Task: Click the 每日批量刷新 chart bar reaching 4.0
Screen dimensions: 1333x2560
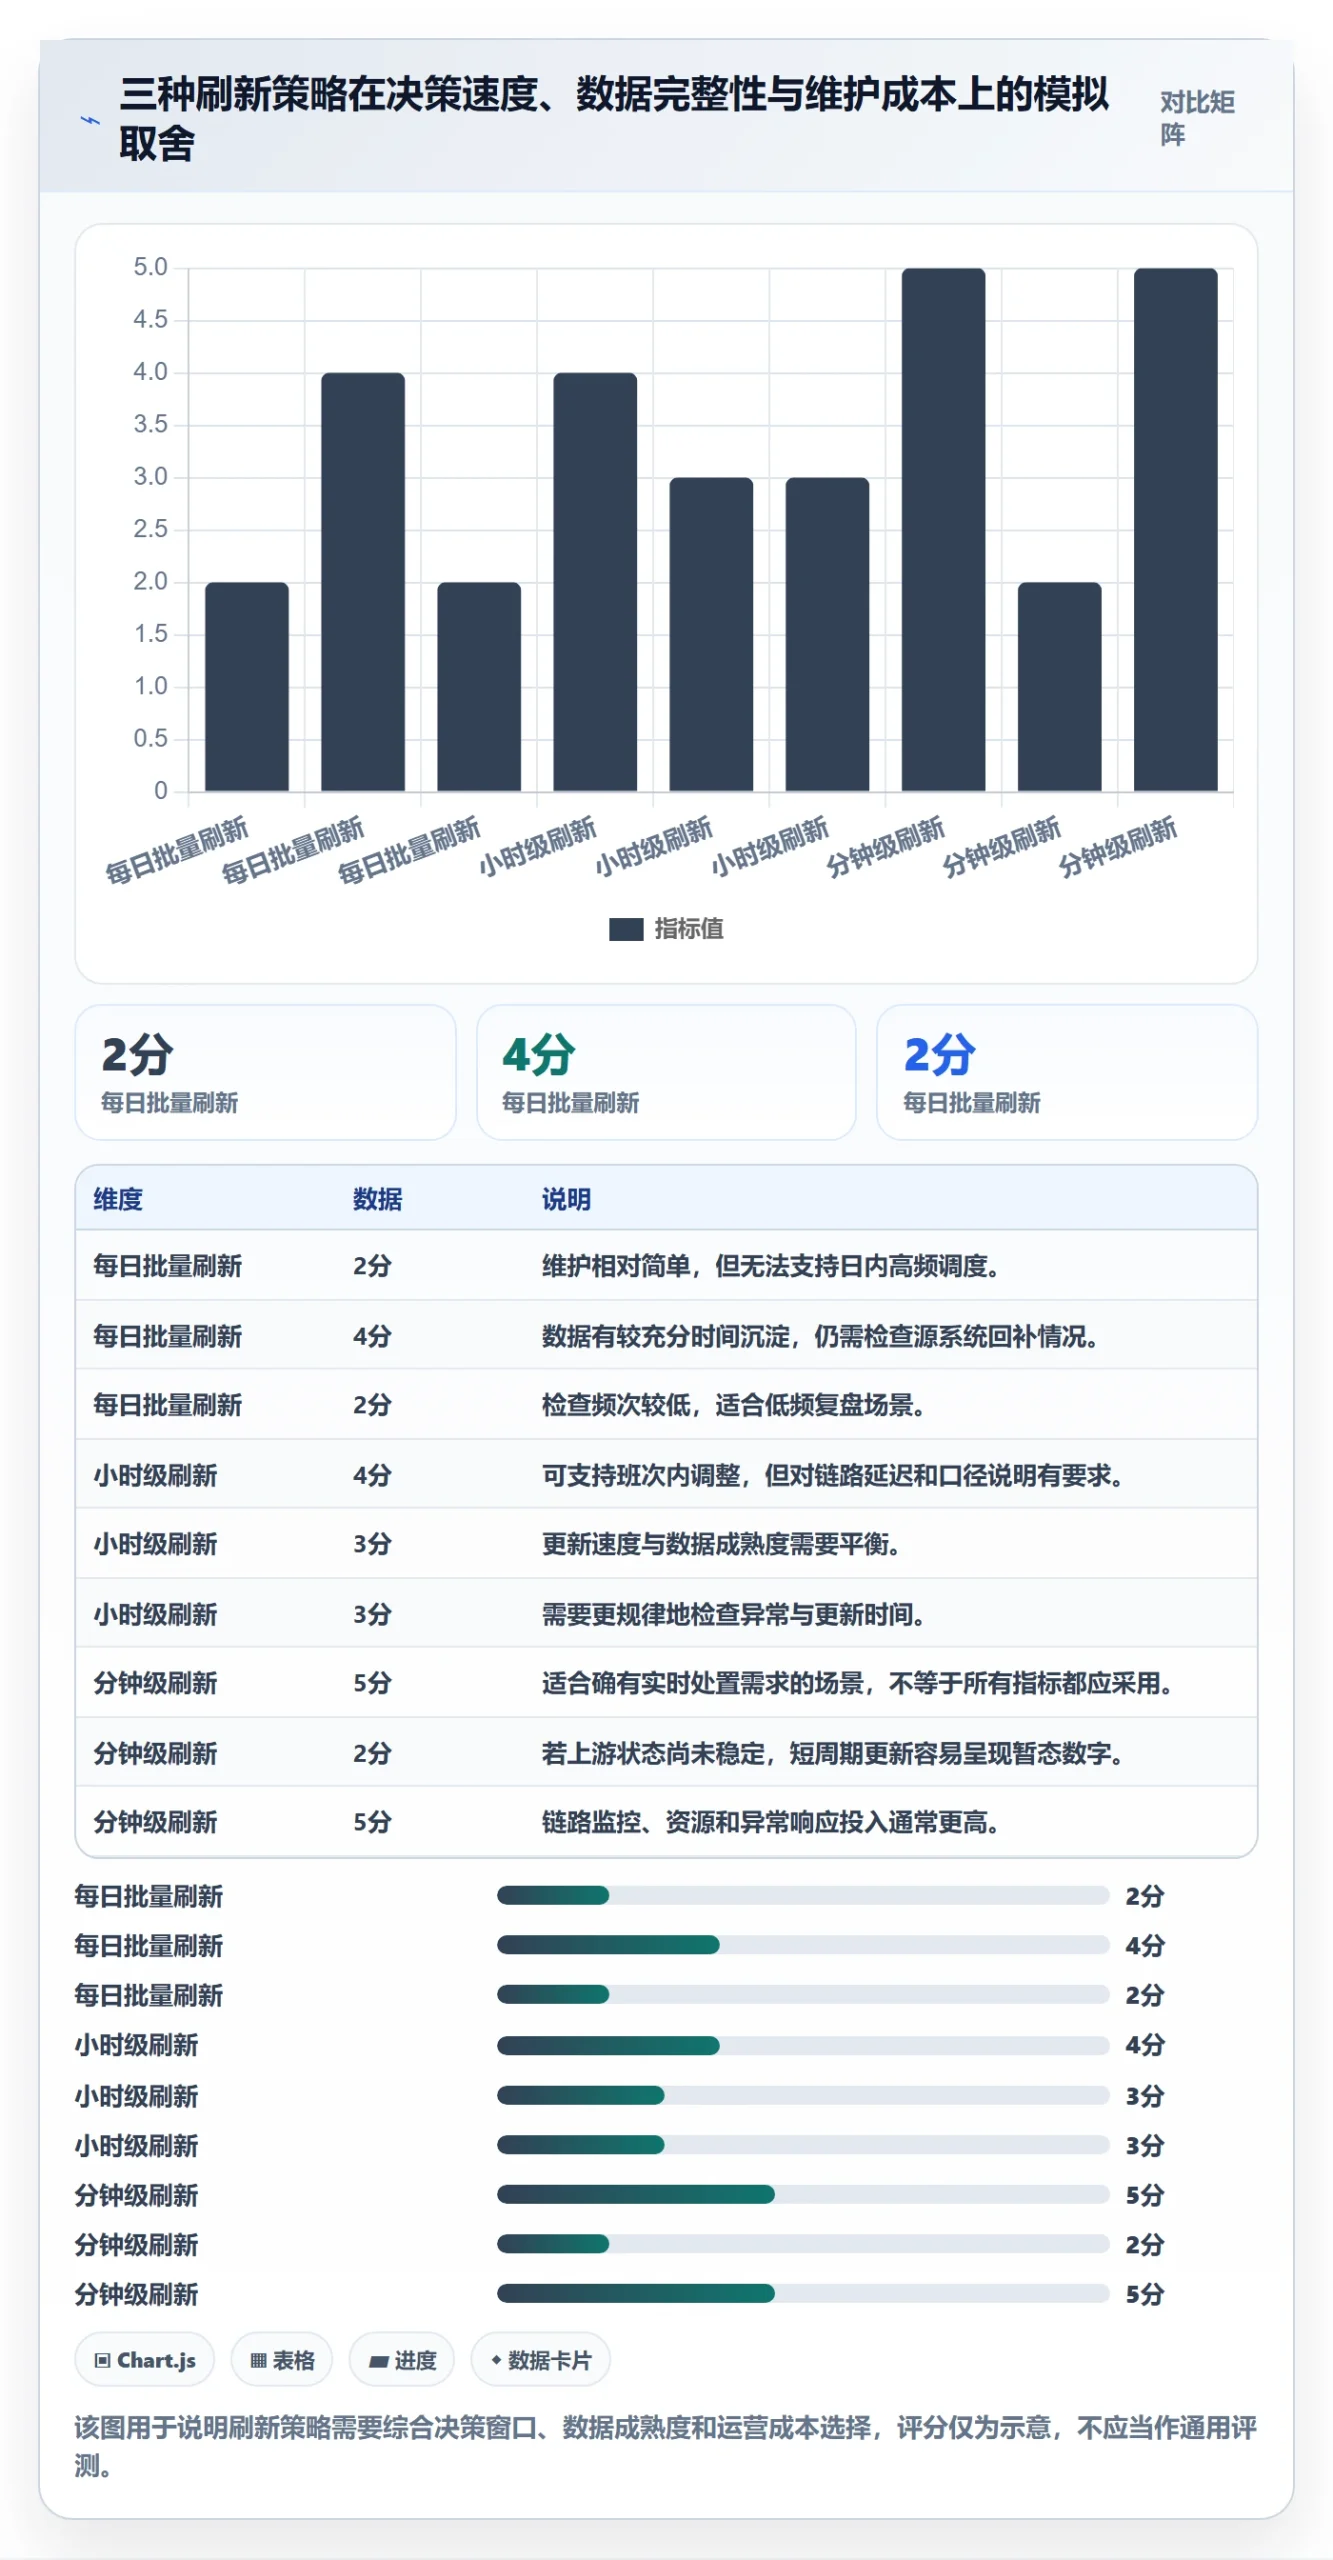Action: pyautogui.click(x=363, y=582)
